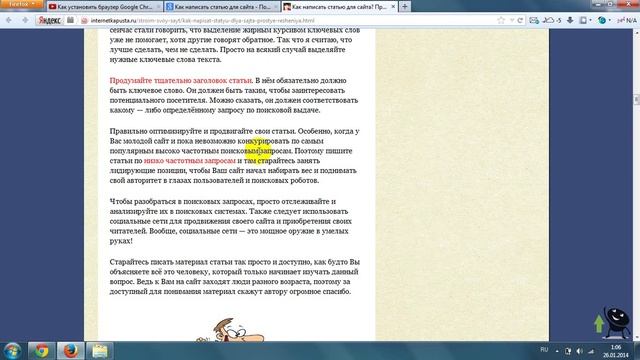Screen dimensions: 640x360
Task: Open the mail envelope toolbar icon
Action: click(x=533, y=20)
